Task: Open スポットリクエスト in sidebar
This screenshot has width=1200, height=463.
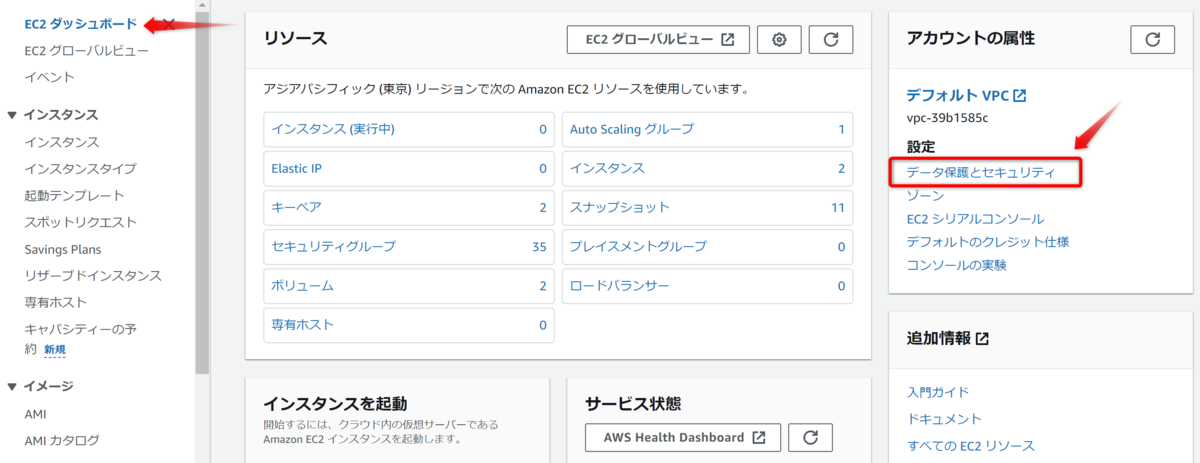Action: 80,222
